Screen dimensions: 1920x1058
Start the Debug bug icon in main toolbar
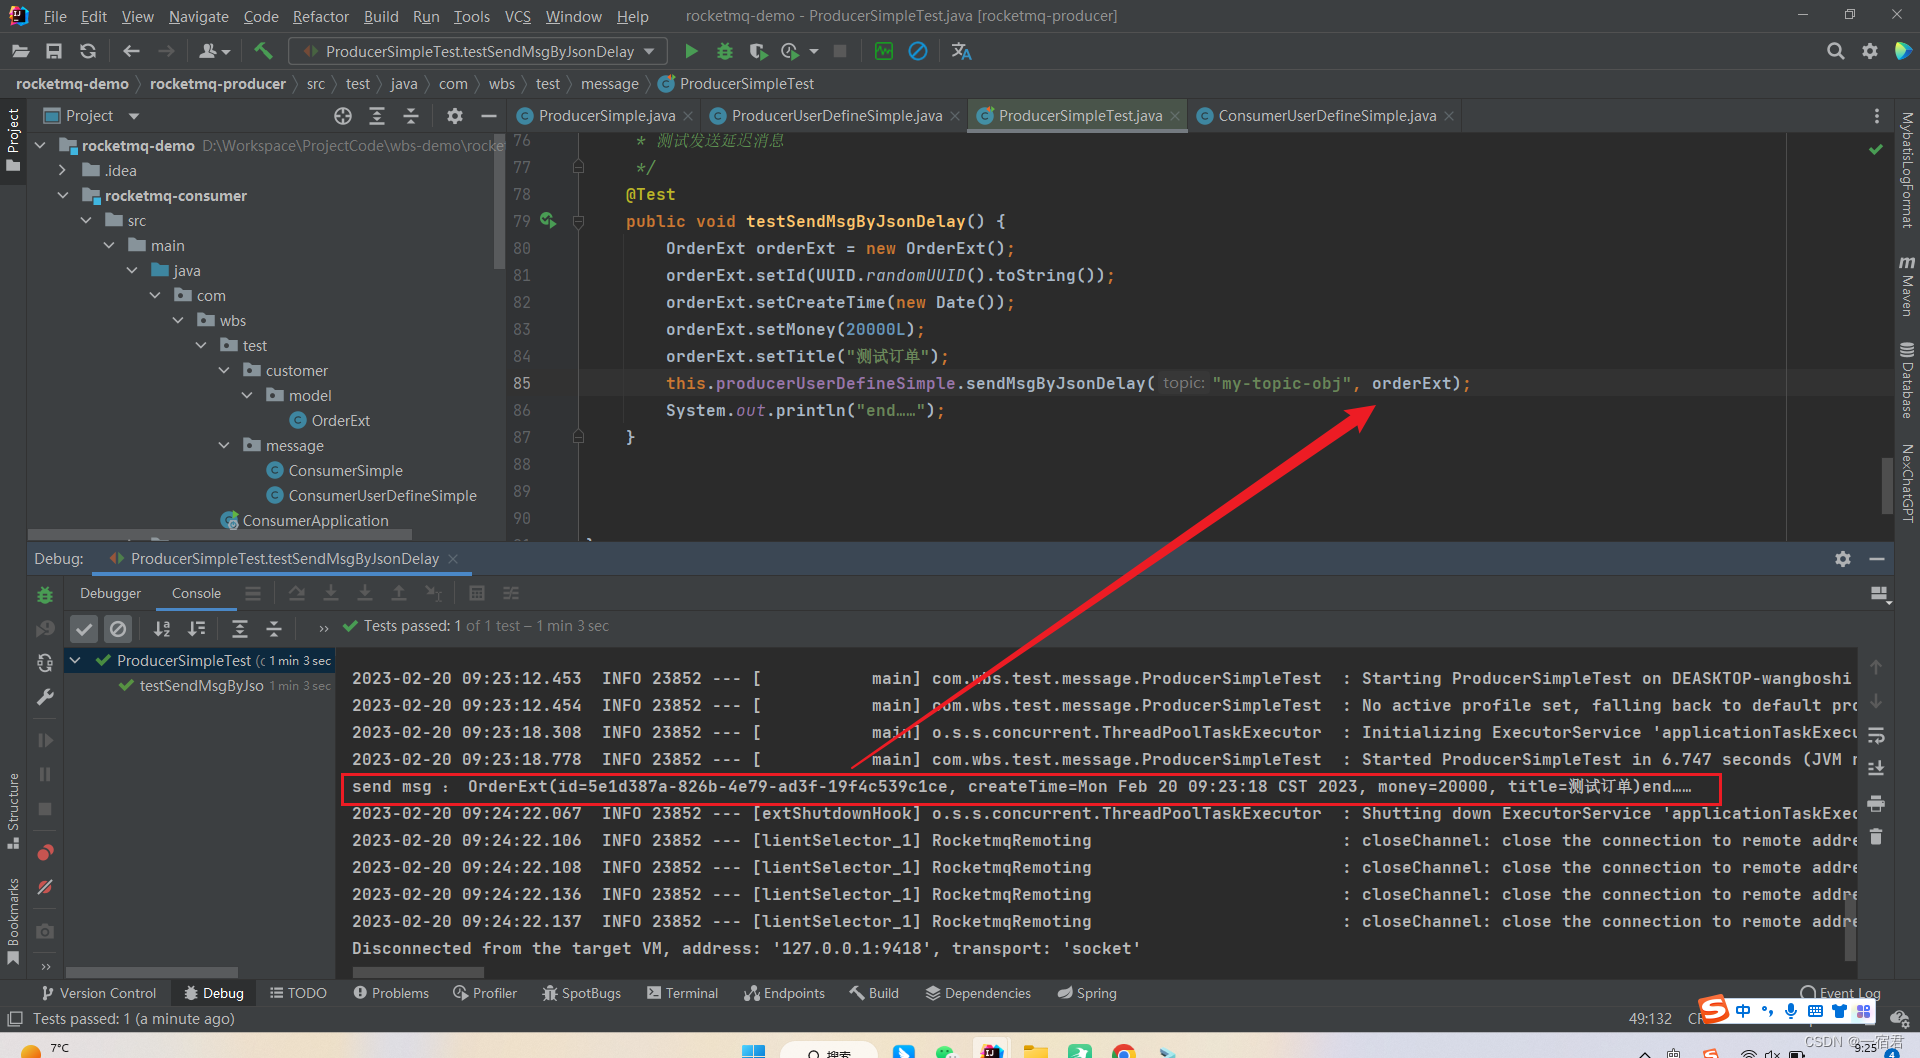[725, 51]
